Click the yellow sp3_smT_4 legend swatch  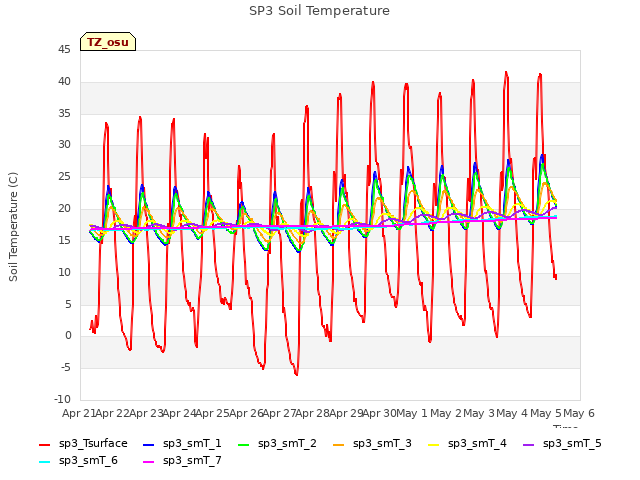coord(433,444)
